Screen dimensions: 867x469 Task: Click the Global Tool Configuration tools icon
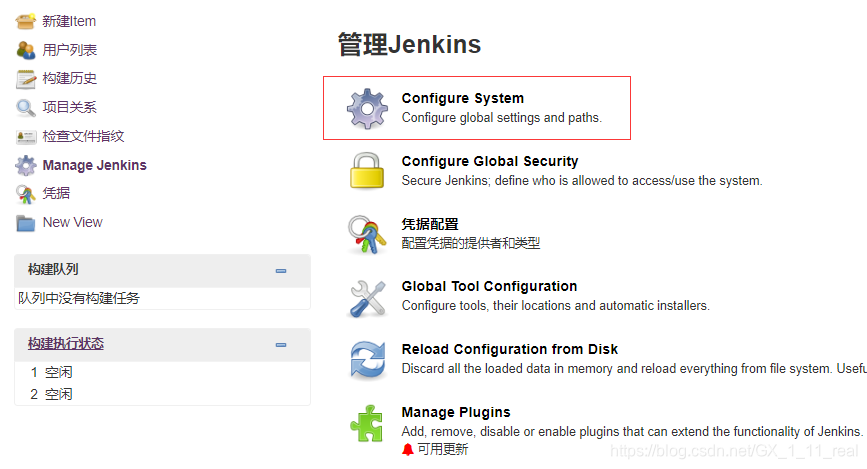pos(368,298)
